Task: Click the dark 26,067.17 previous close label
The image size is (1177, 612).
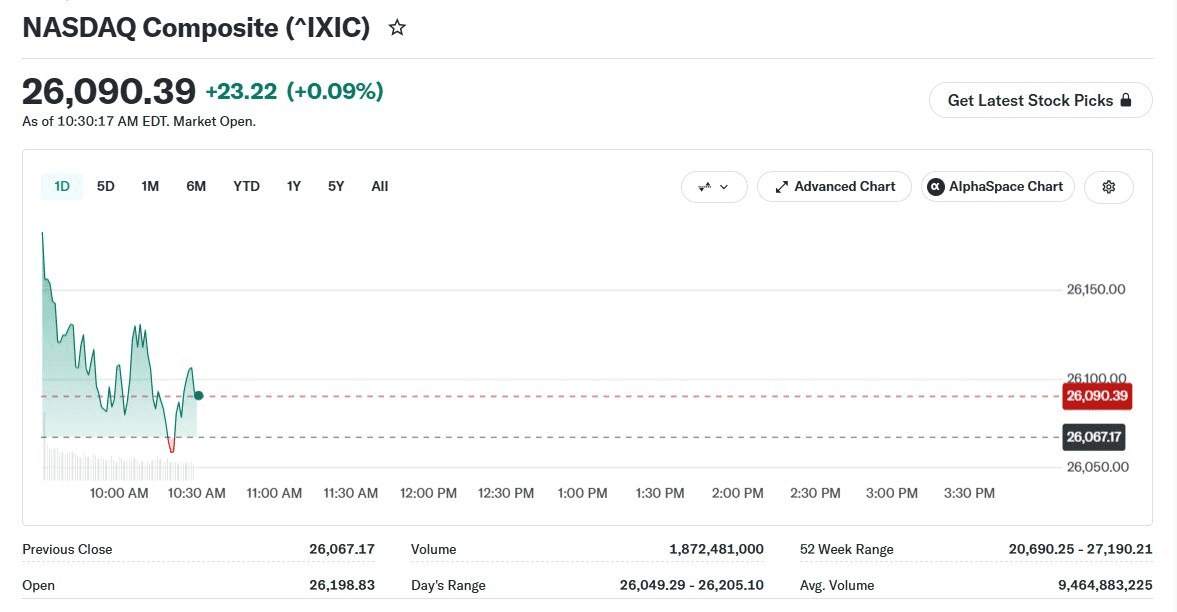Action: 1094,437
